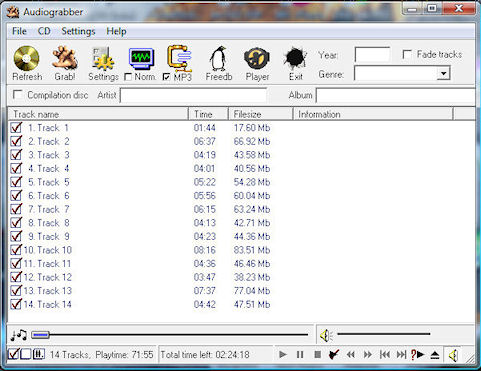This screenshot has height=371, width=481.
Task: Click the time value 08:16
Action: pyautogui.click(x=205, y=250)
